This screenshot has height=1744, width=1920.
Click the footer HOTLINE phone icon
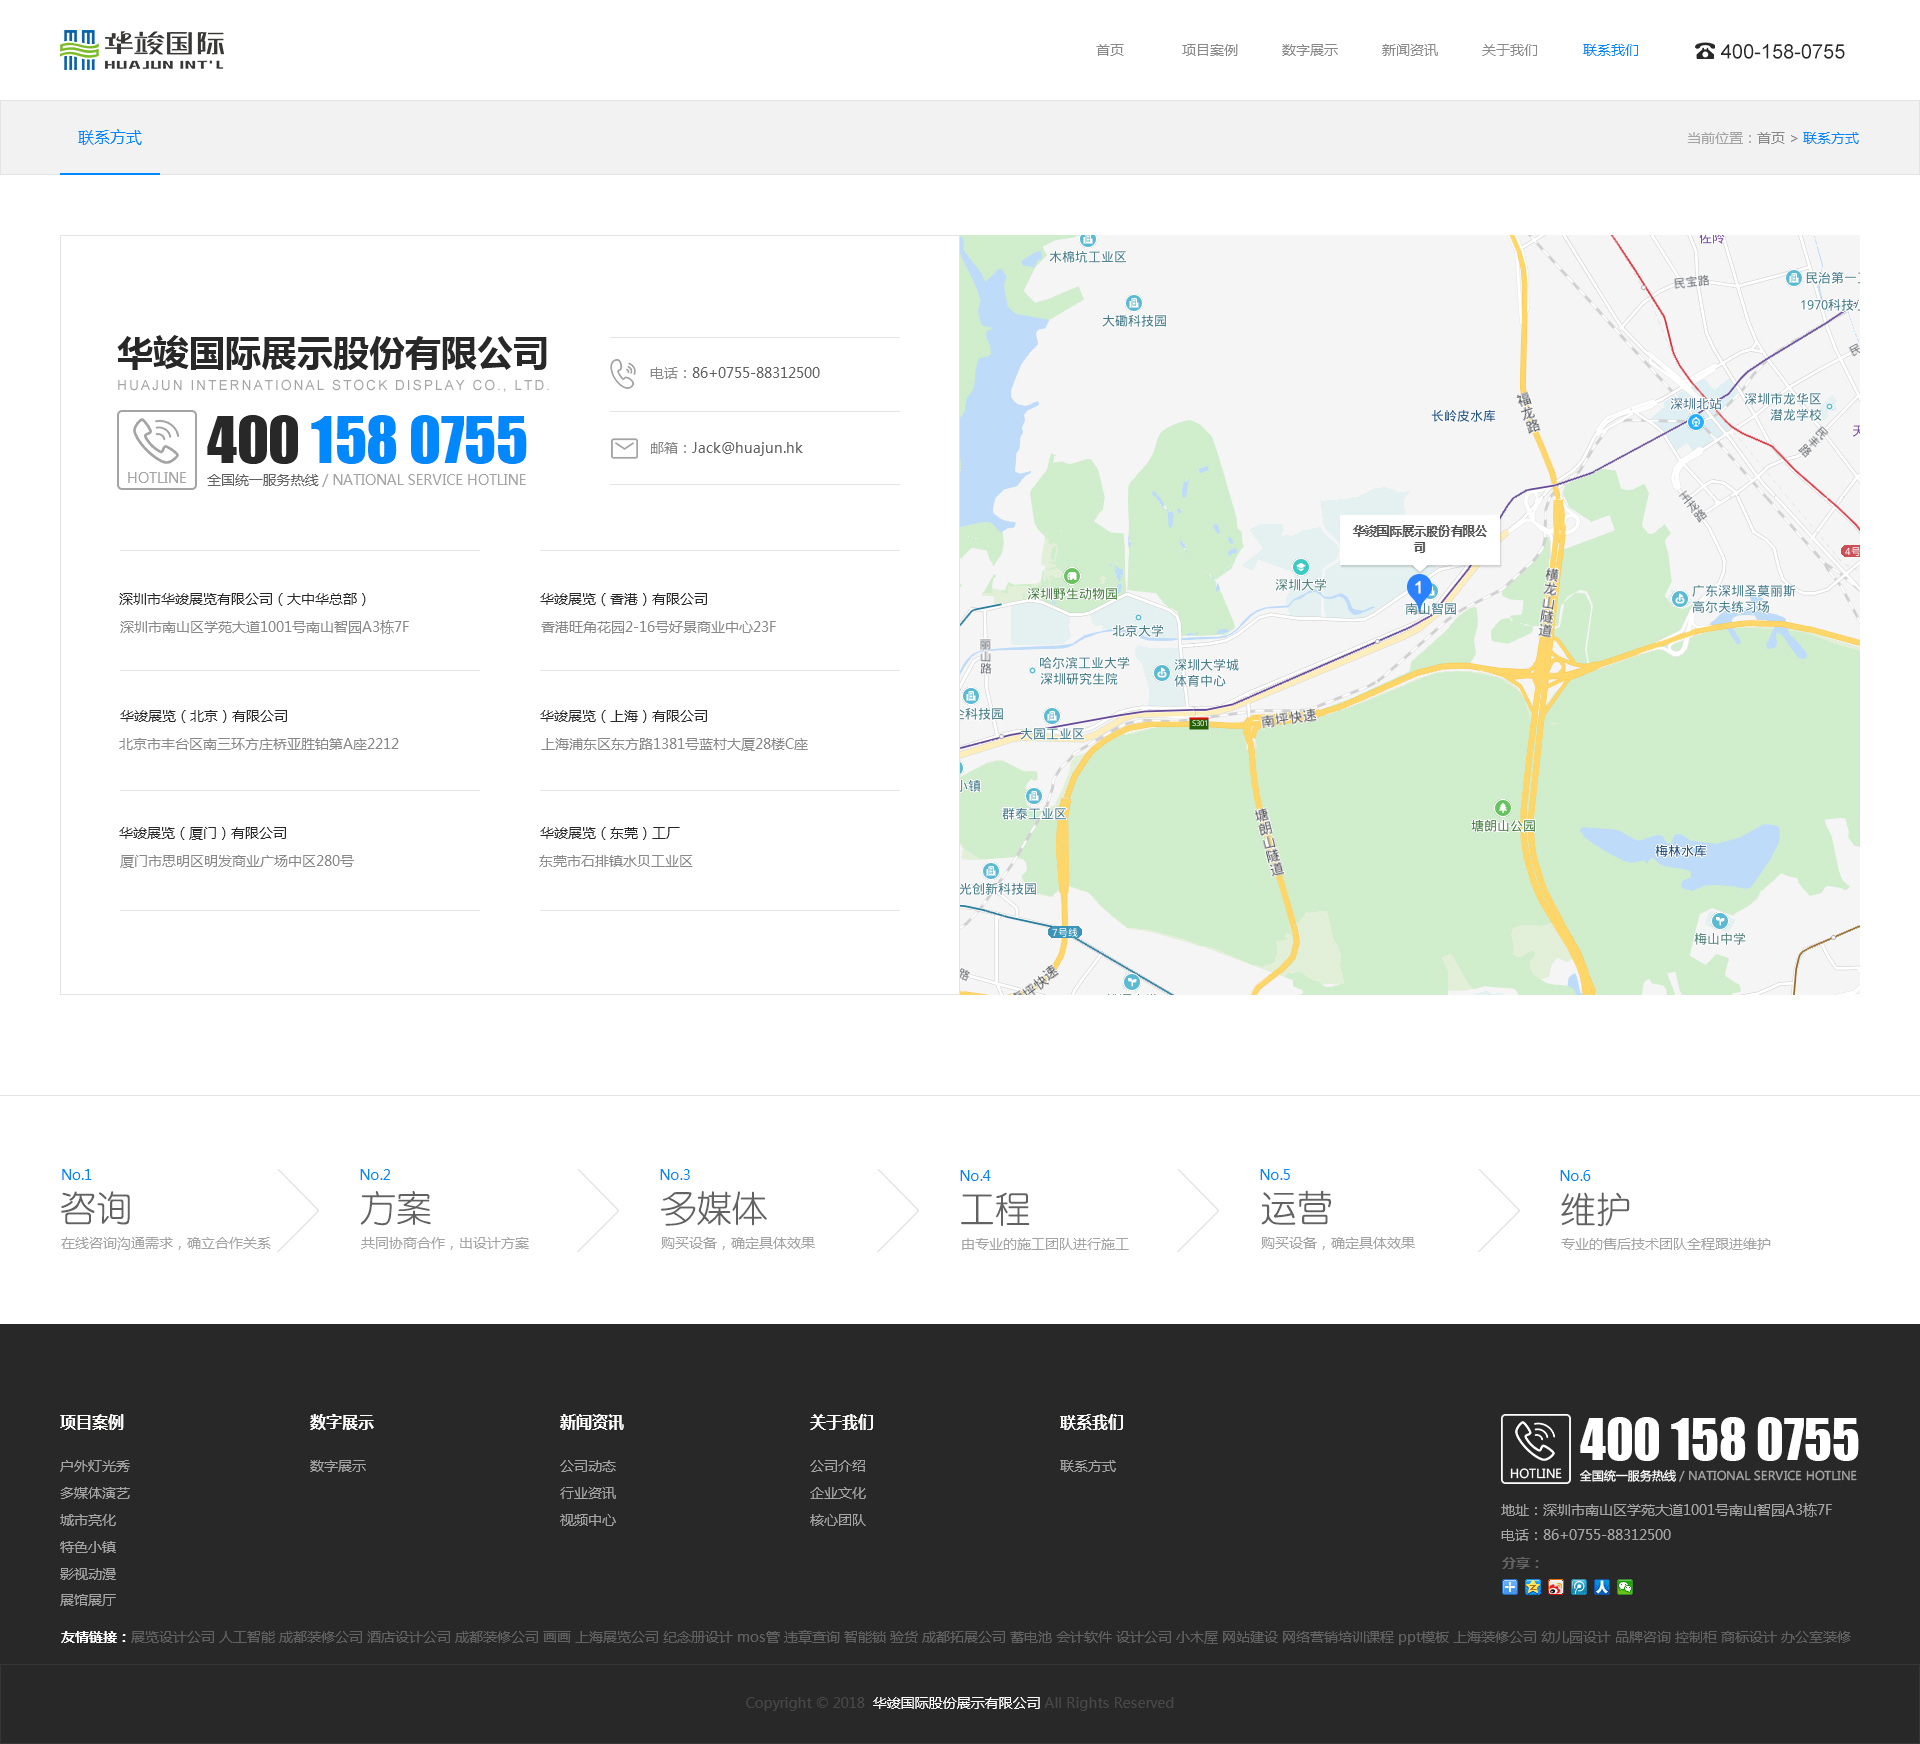point(1535,1449)
